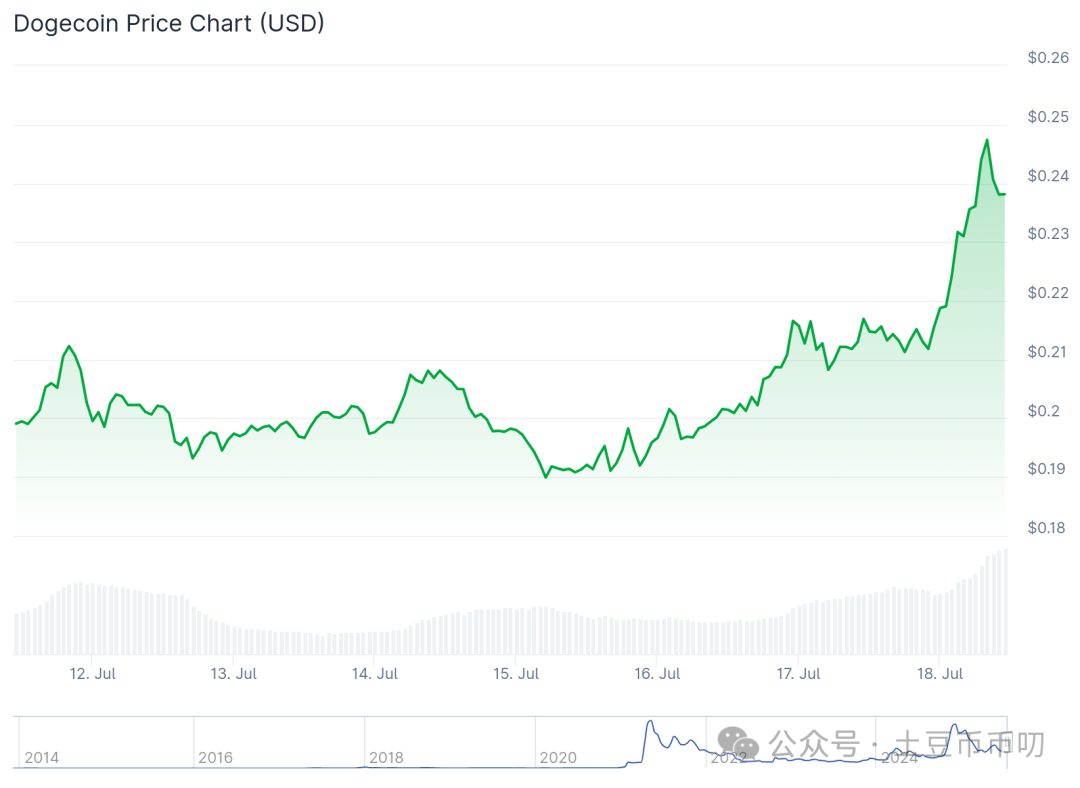Jump to 2018 in the range navigator
Image resolution: width=1080 pixels, height=788 pixels.
tap(386, 757)
